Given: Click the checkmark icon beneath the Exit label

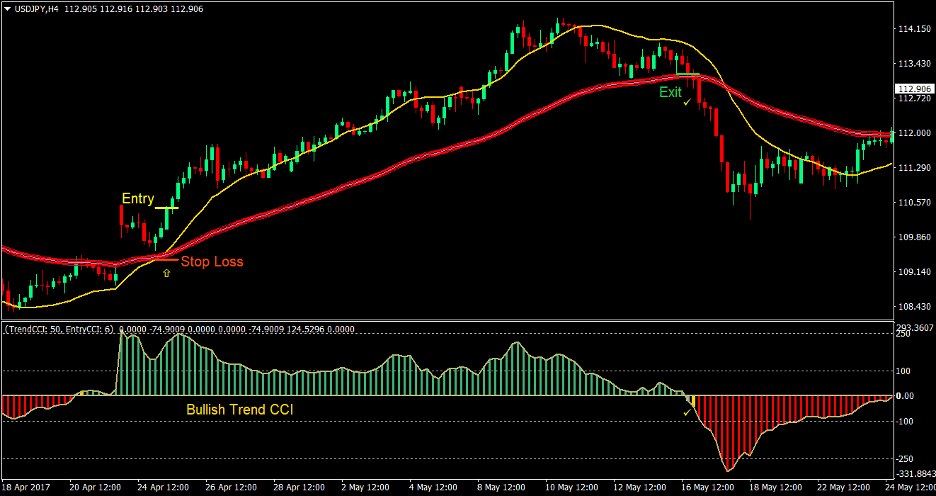Looking at the screenshot, I should [686, 104].
